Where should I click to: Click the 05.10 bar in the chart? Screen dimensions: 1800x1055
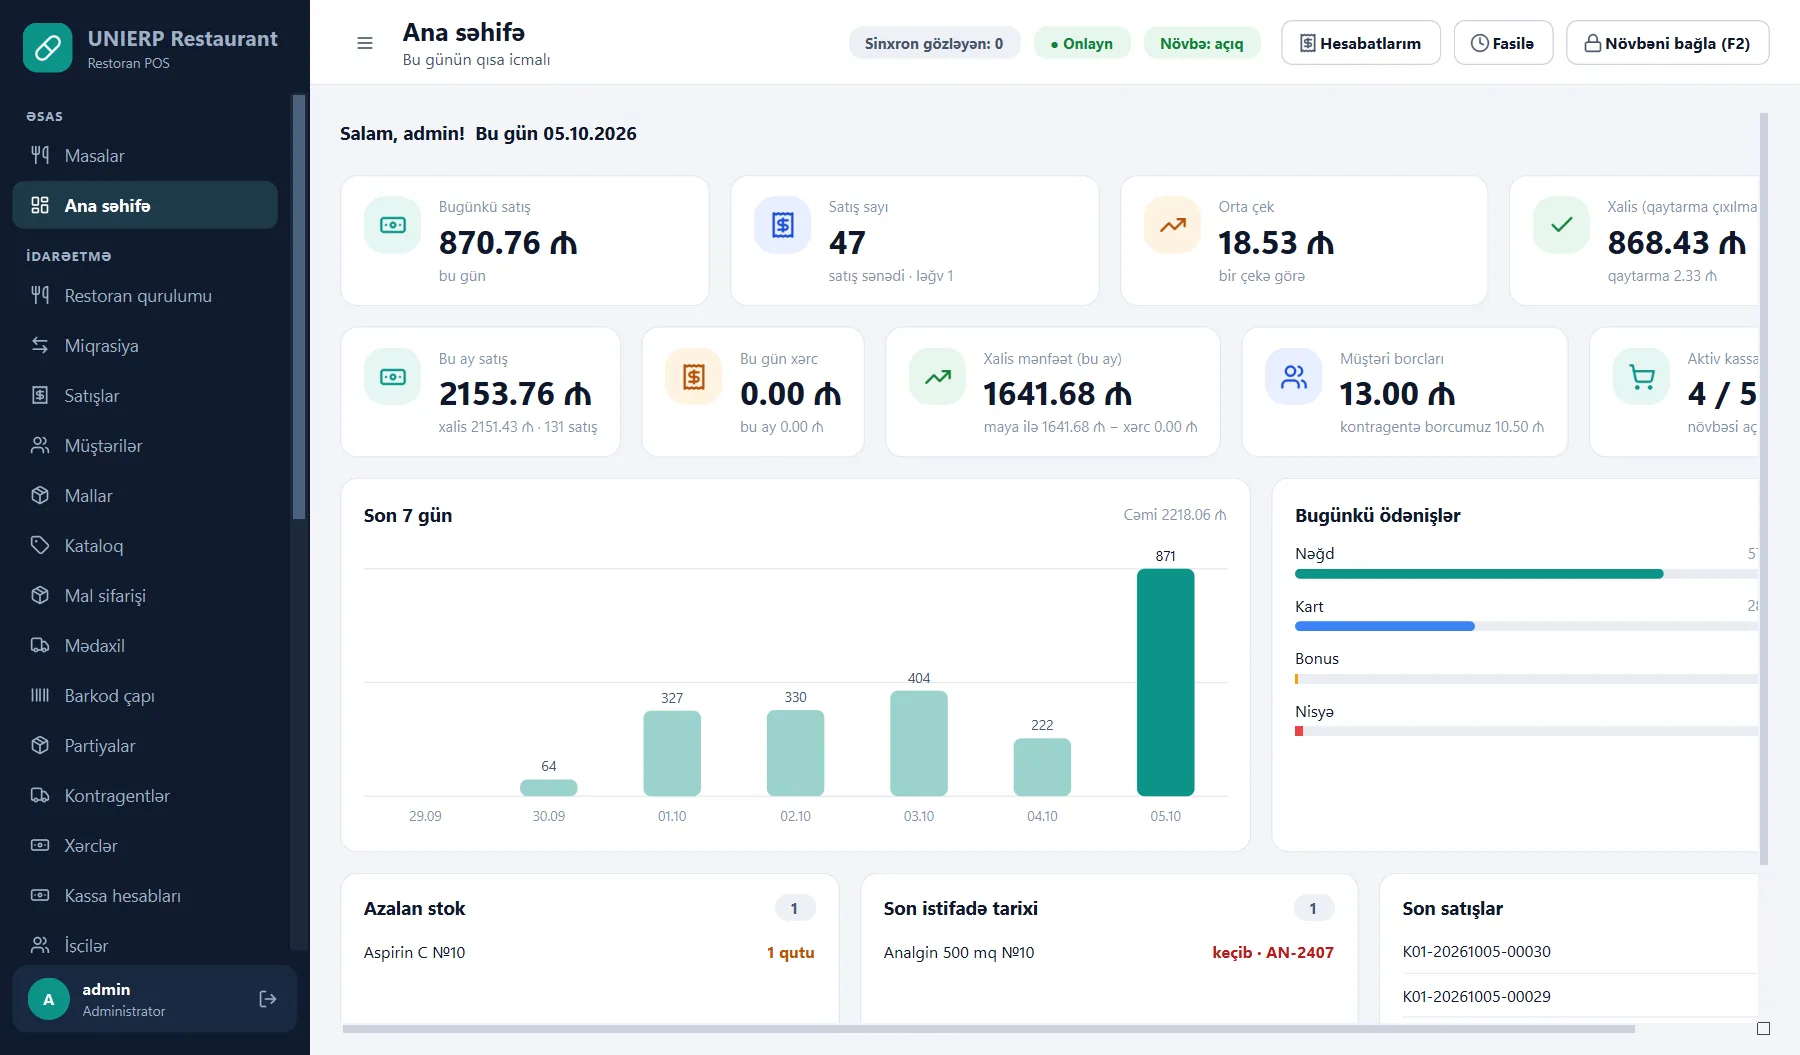[x=1165, y=682]
